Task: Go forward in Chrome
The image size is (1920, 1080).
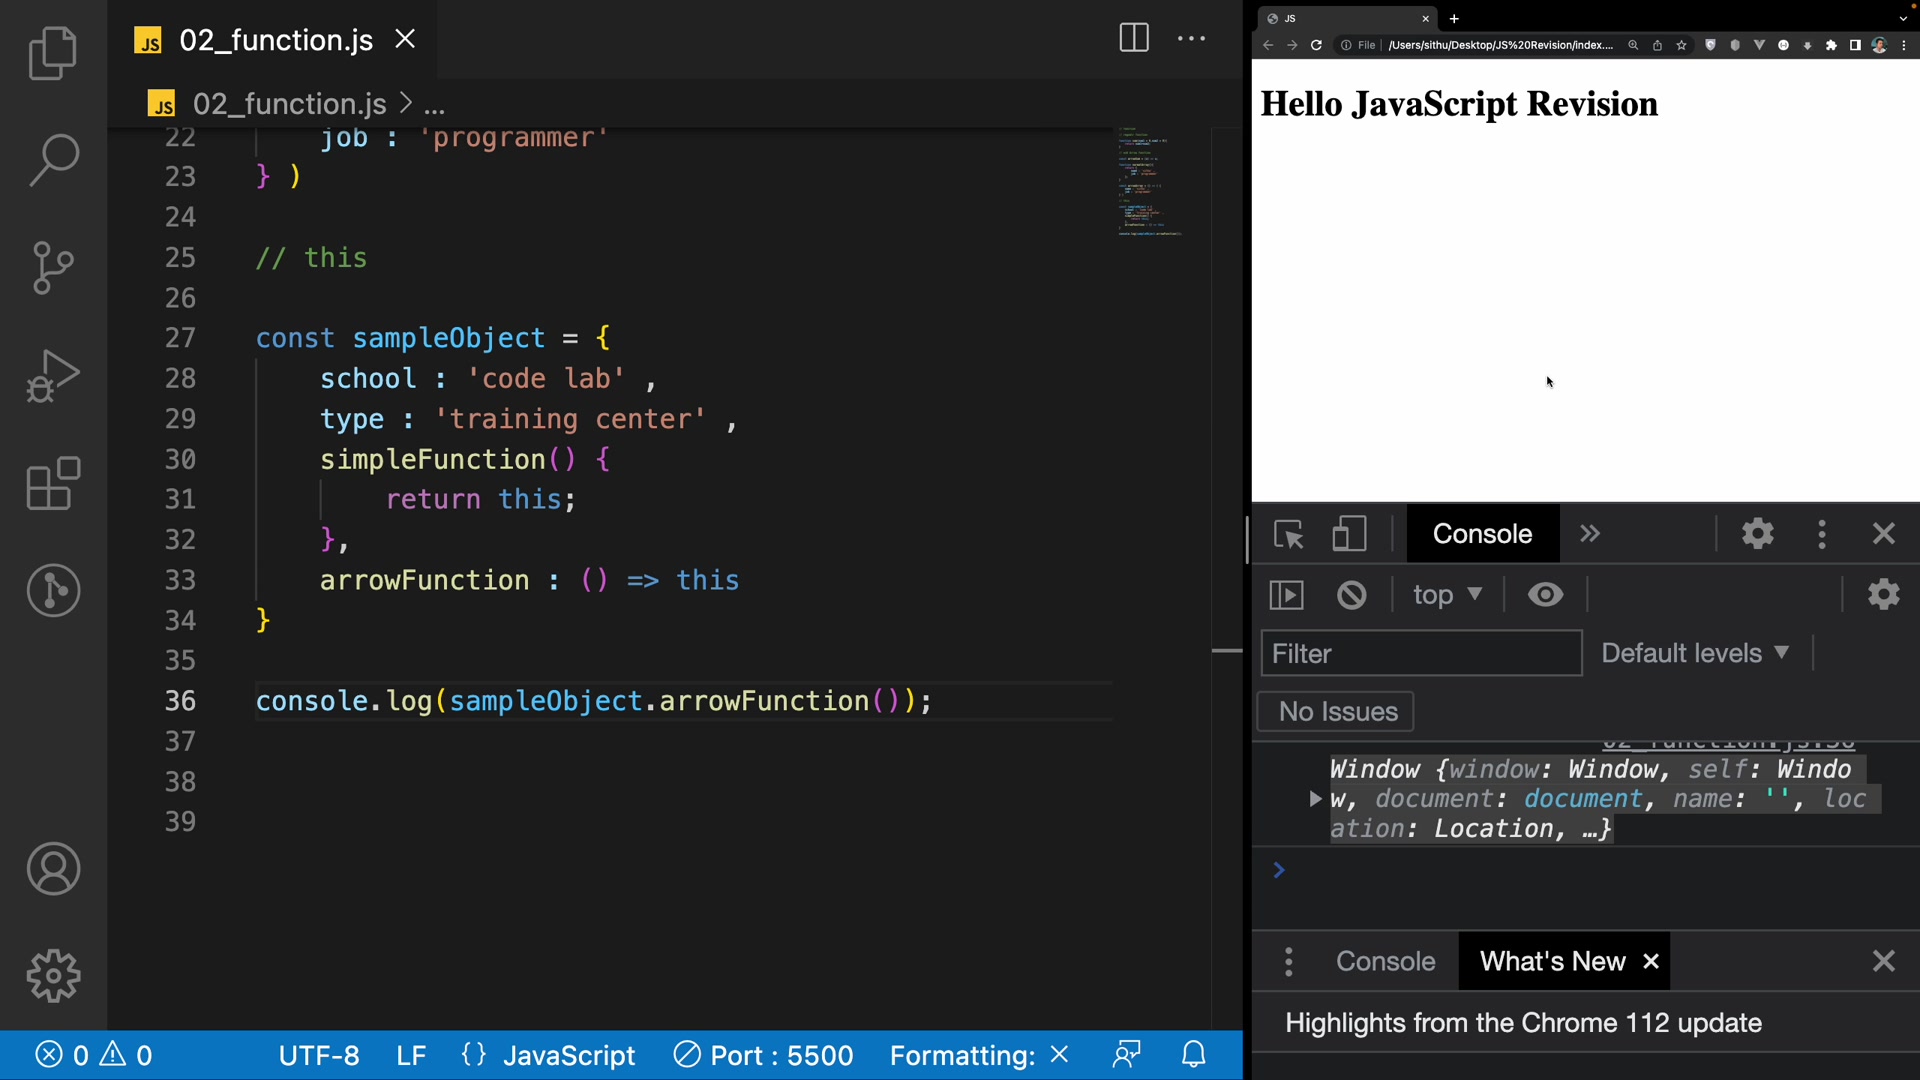Action: [x=1292, y=45]
